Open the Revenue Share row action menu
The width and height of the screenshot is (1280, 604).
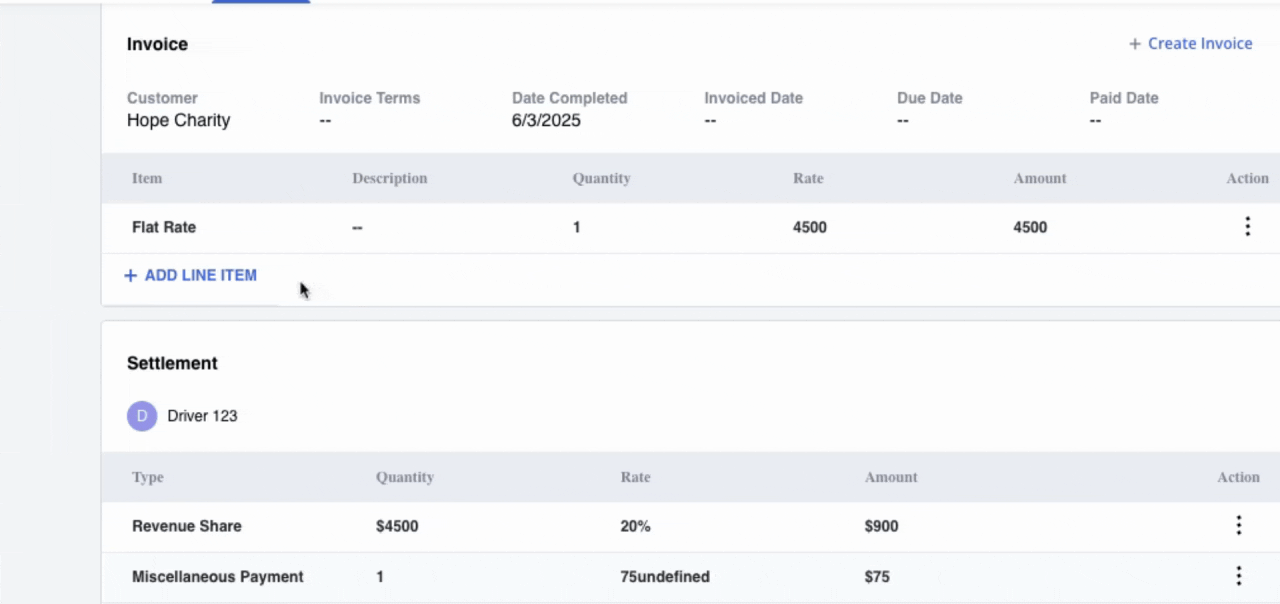pyautogui.click(x=1238, y=526)
